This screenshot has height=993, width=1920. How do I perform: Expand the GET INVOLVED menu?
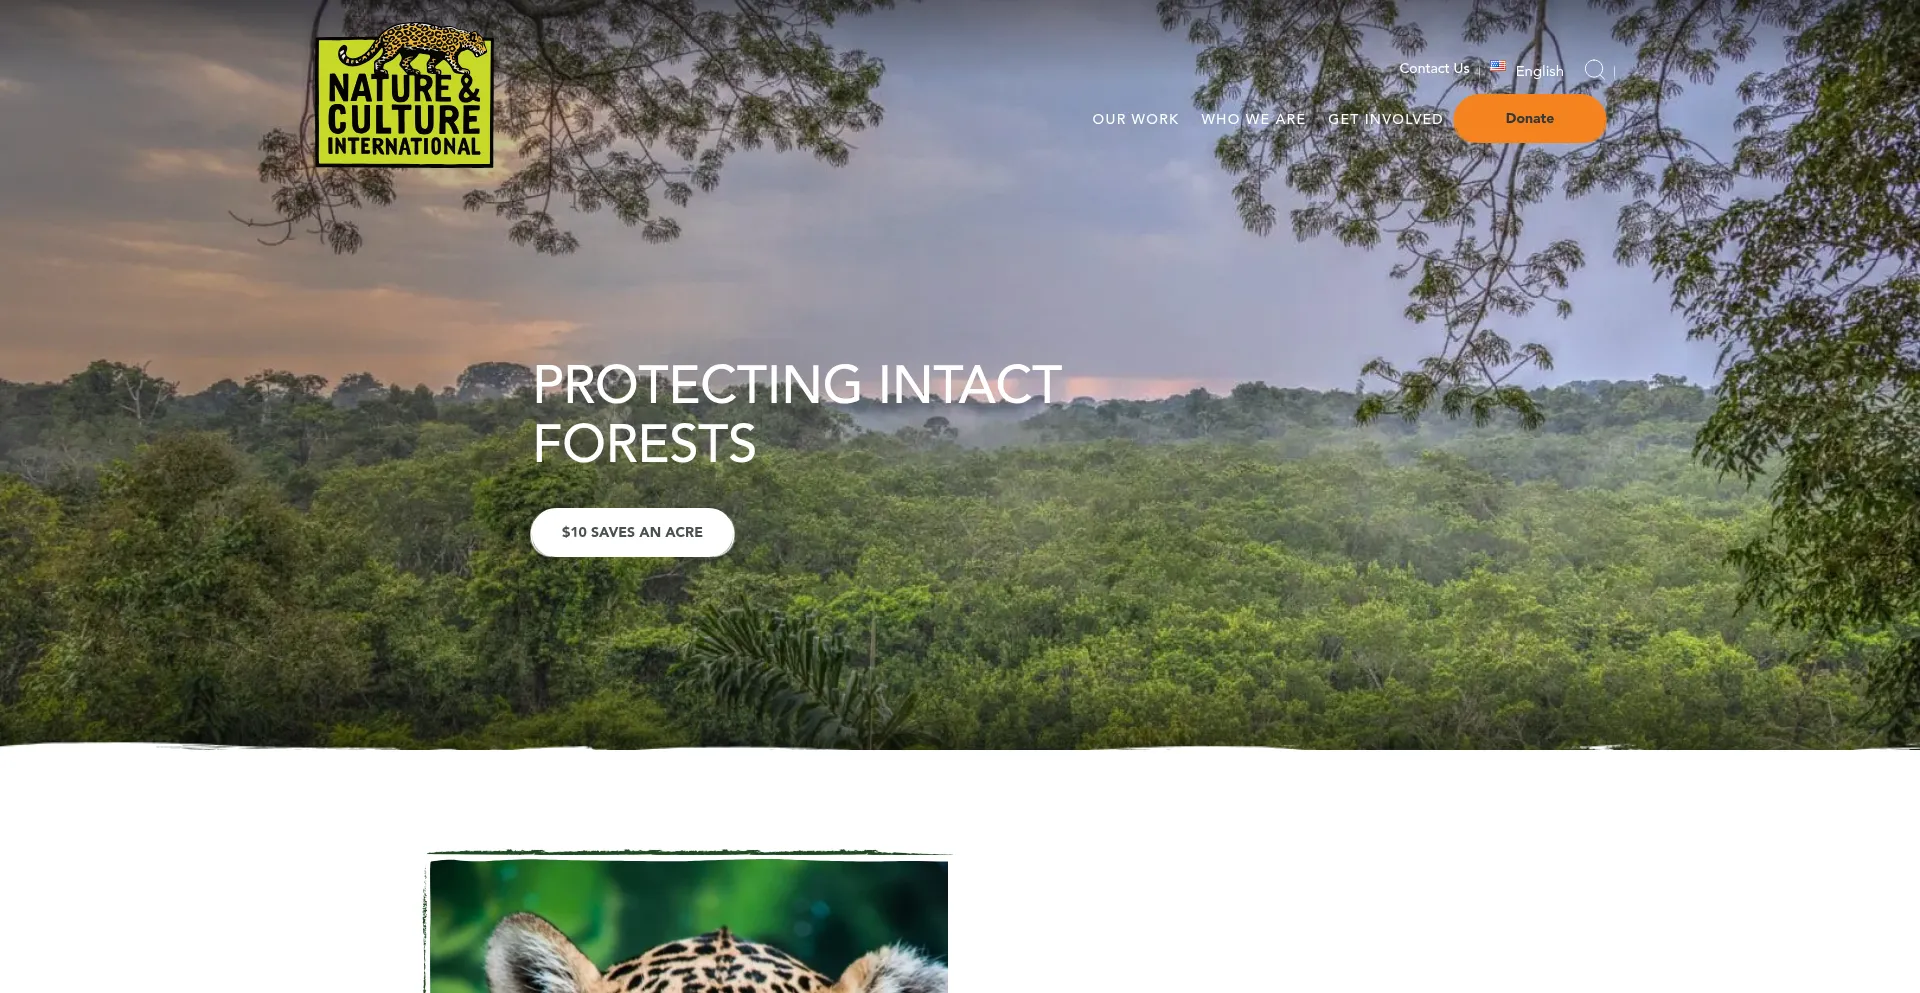pyautogui.click(x=1385, y=119)
